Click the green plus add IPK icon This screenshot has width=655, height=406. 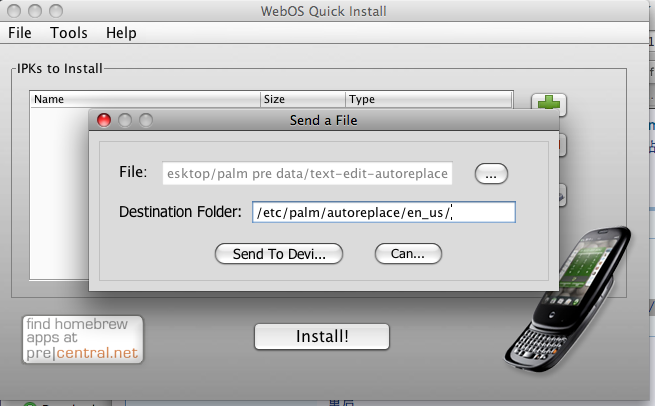click(548, 104)
